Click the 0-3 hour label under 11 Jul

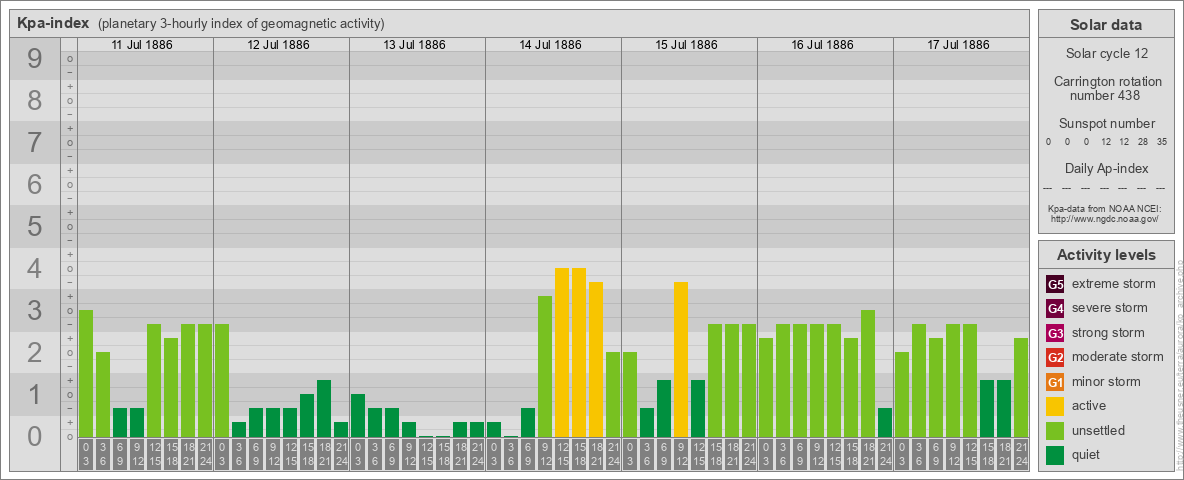86,455
